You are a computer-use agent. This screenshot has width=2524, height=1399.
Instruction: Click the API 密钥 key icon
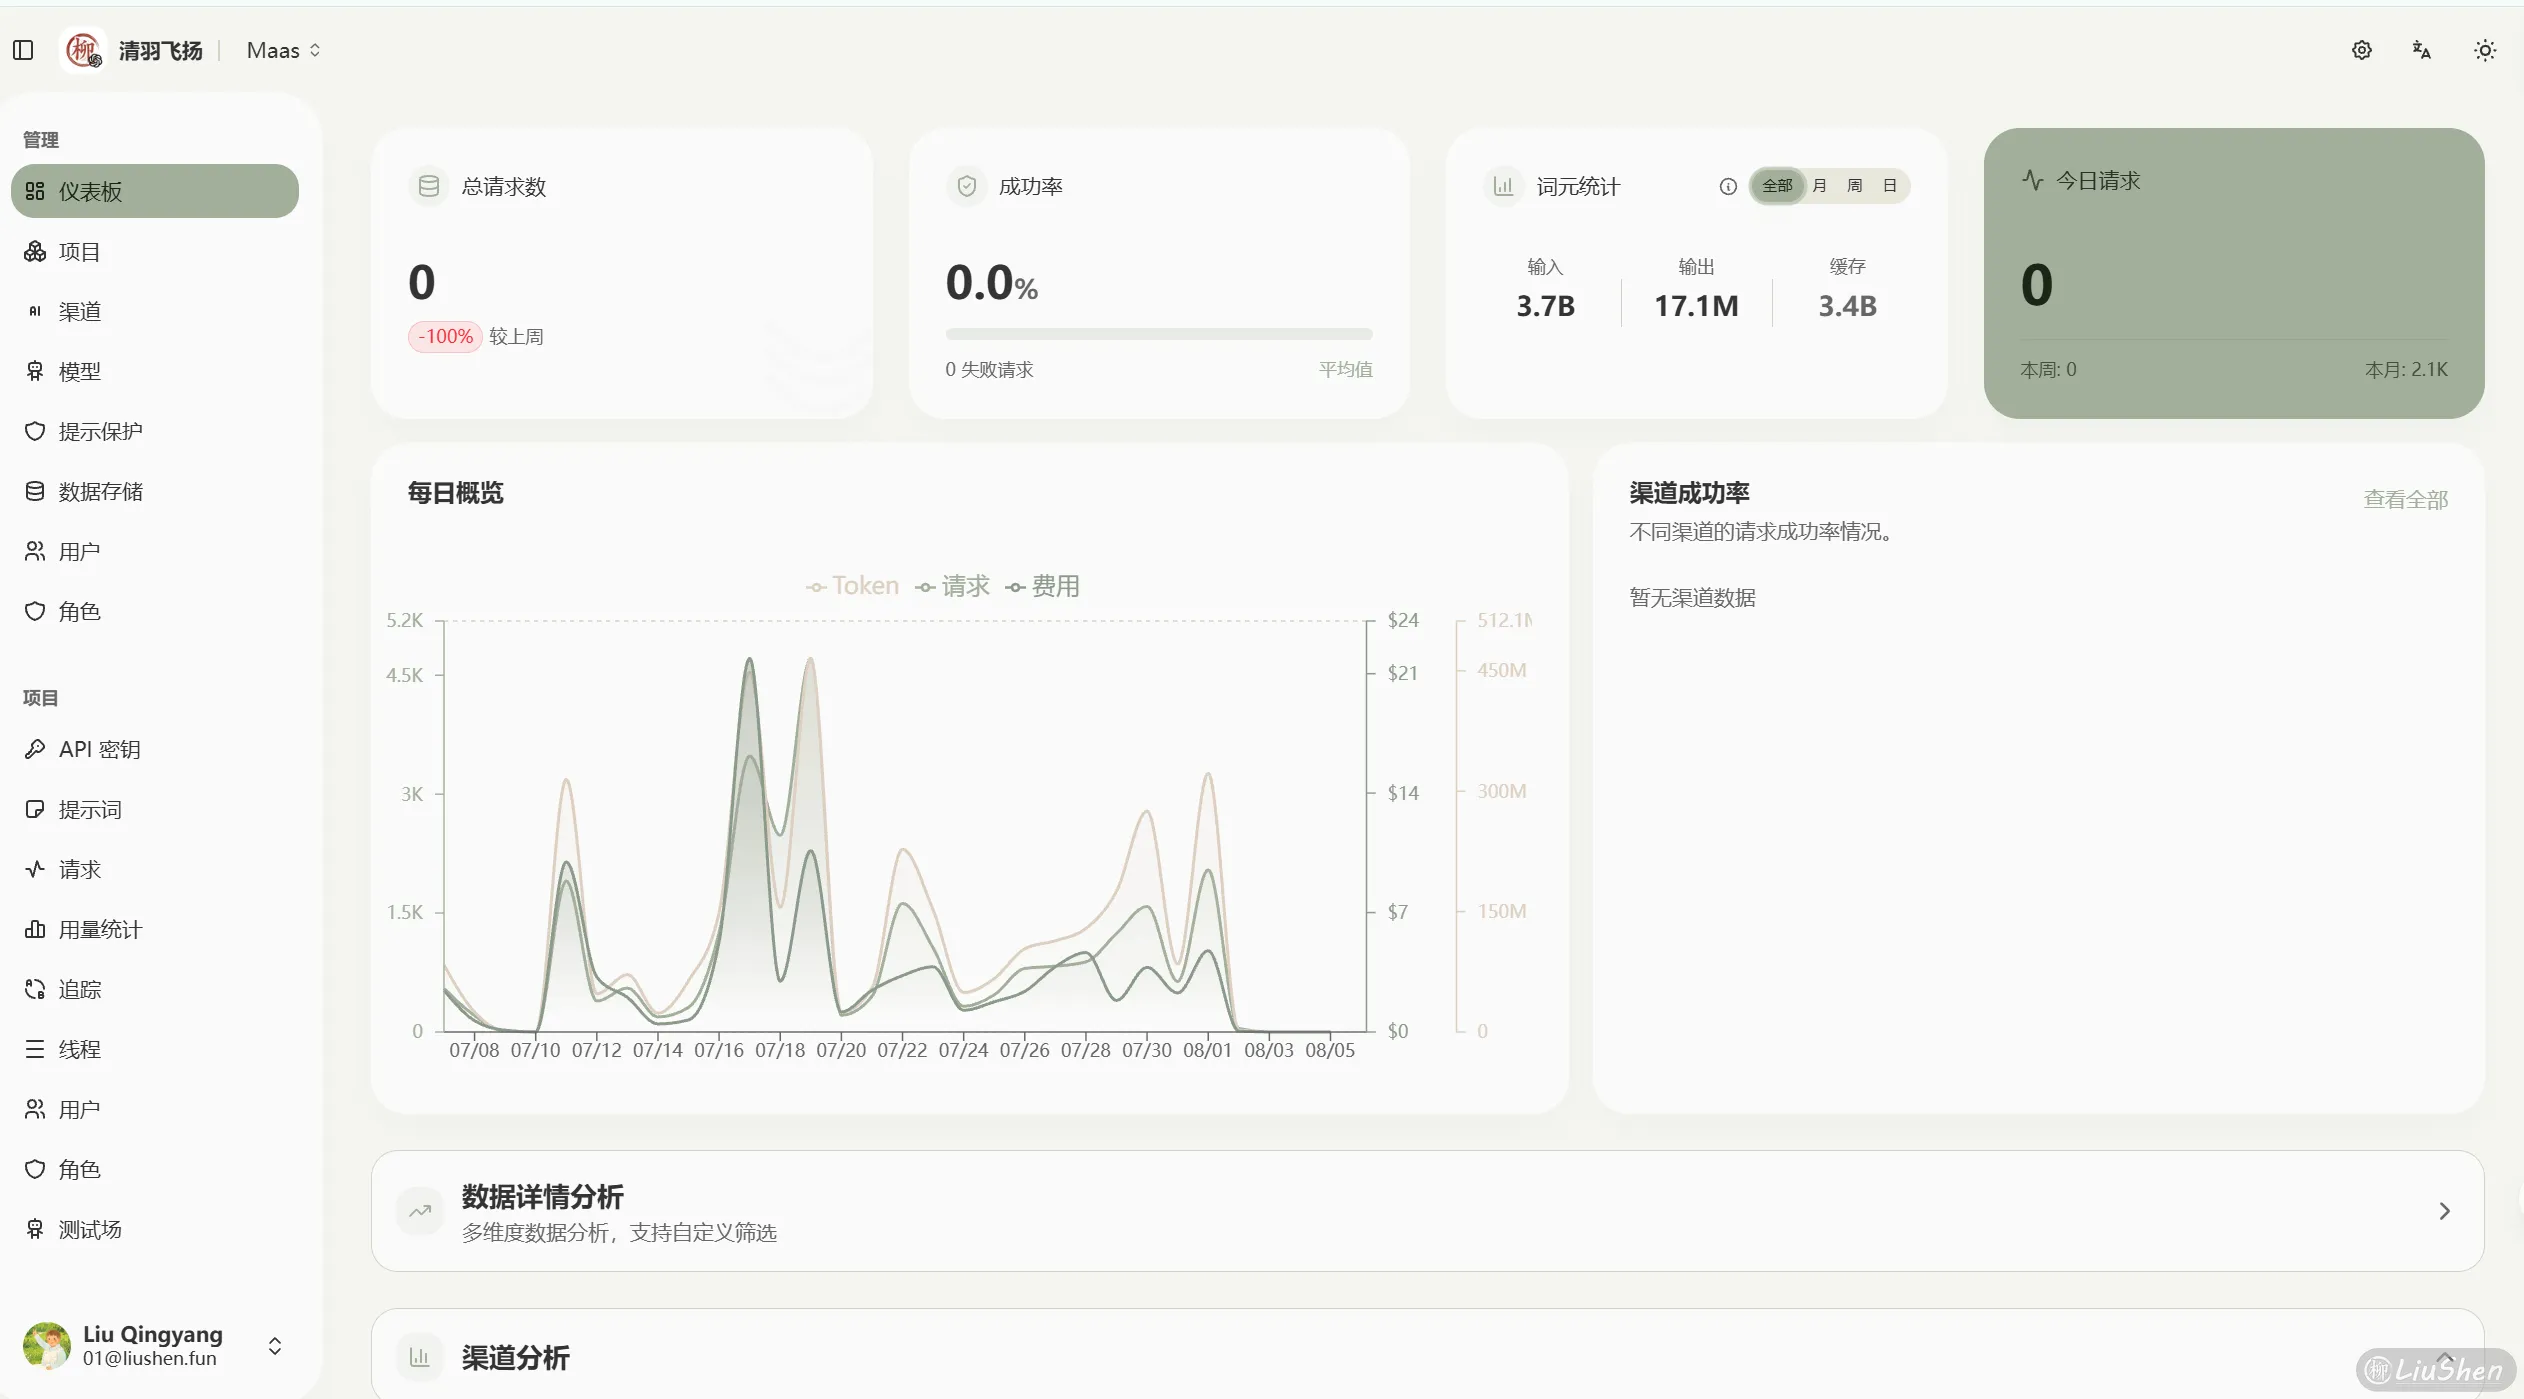pyautogui.click(x=35, y=749)
